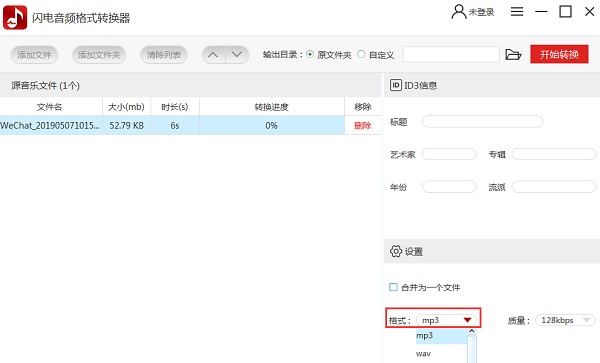Viewport: 600px width, 363px height.
Task: Click the output directory path field
Action: 451,54
